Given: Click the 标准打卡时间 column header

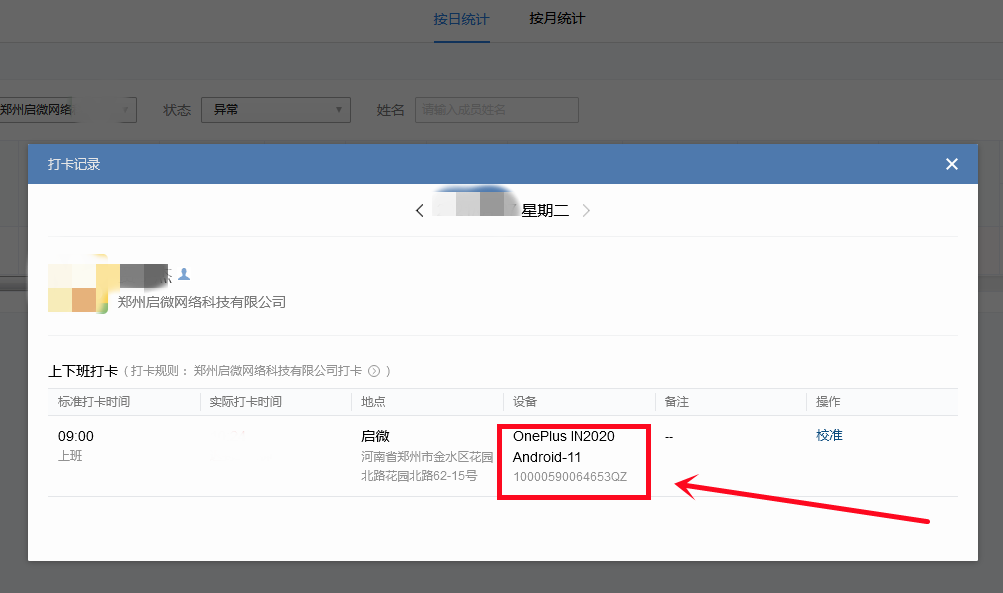Looking at the screenshot, I should 94,402.
